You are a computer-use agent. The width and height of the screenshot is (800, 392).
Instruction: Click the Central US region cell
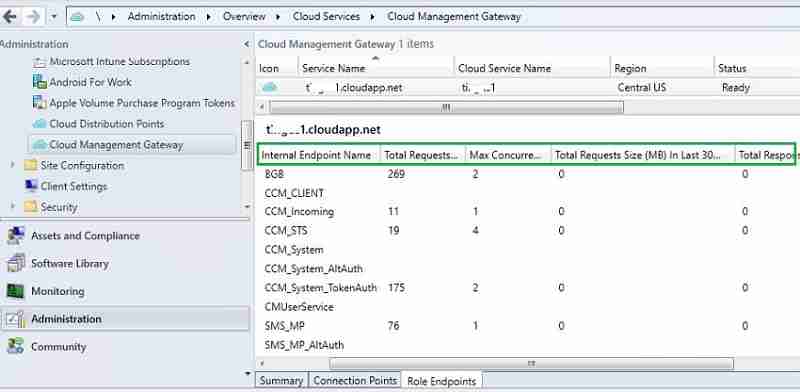641,87
